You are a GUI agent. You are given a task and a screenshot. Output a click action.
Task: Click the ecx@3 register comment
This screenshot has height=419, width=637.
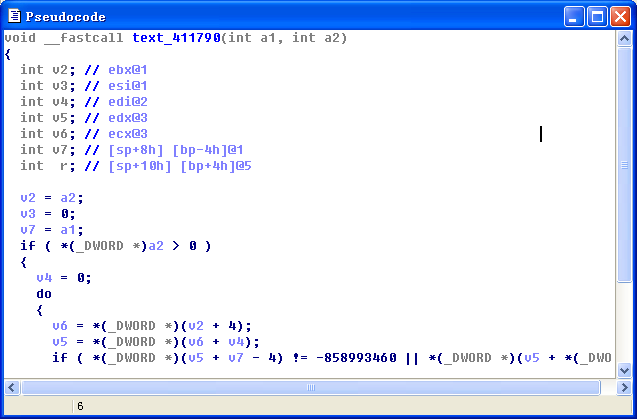click(128, 134)
